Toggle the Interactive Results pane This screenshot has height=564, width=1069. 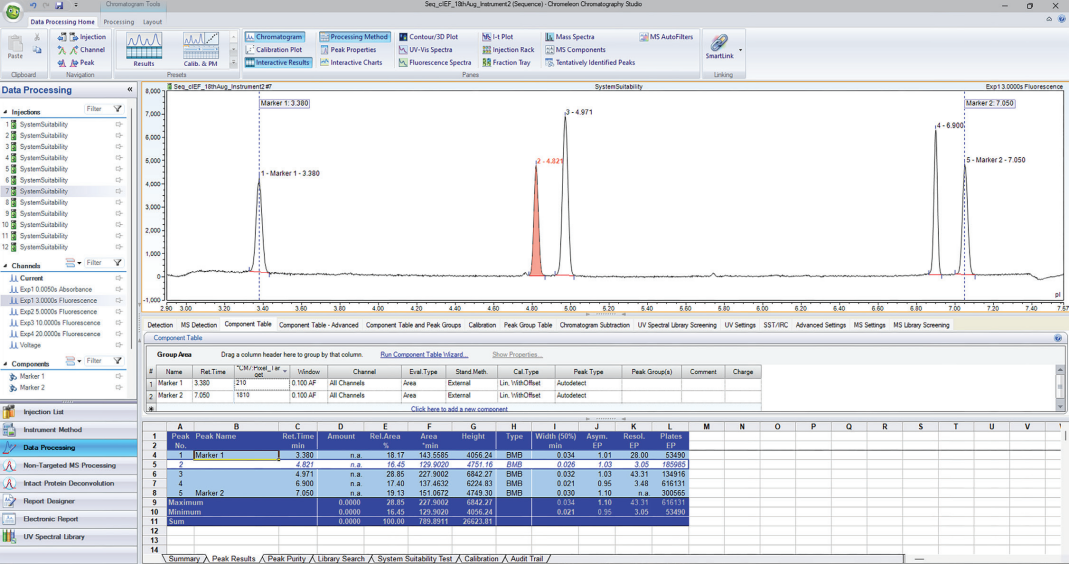[x=278, y=62]
